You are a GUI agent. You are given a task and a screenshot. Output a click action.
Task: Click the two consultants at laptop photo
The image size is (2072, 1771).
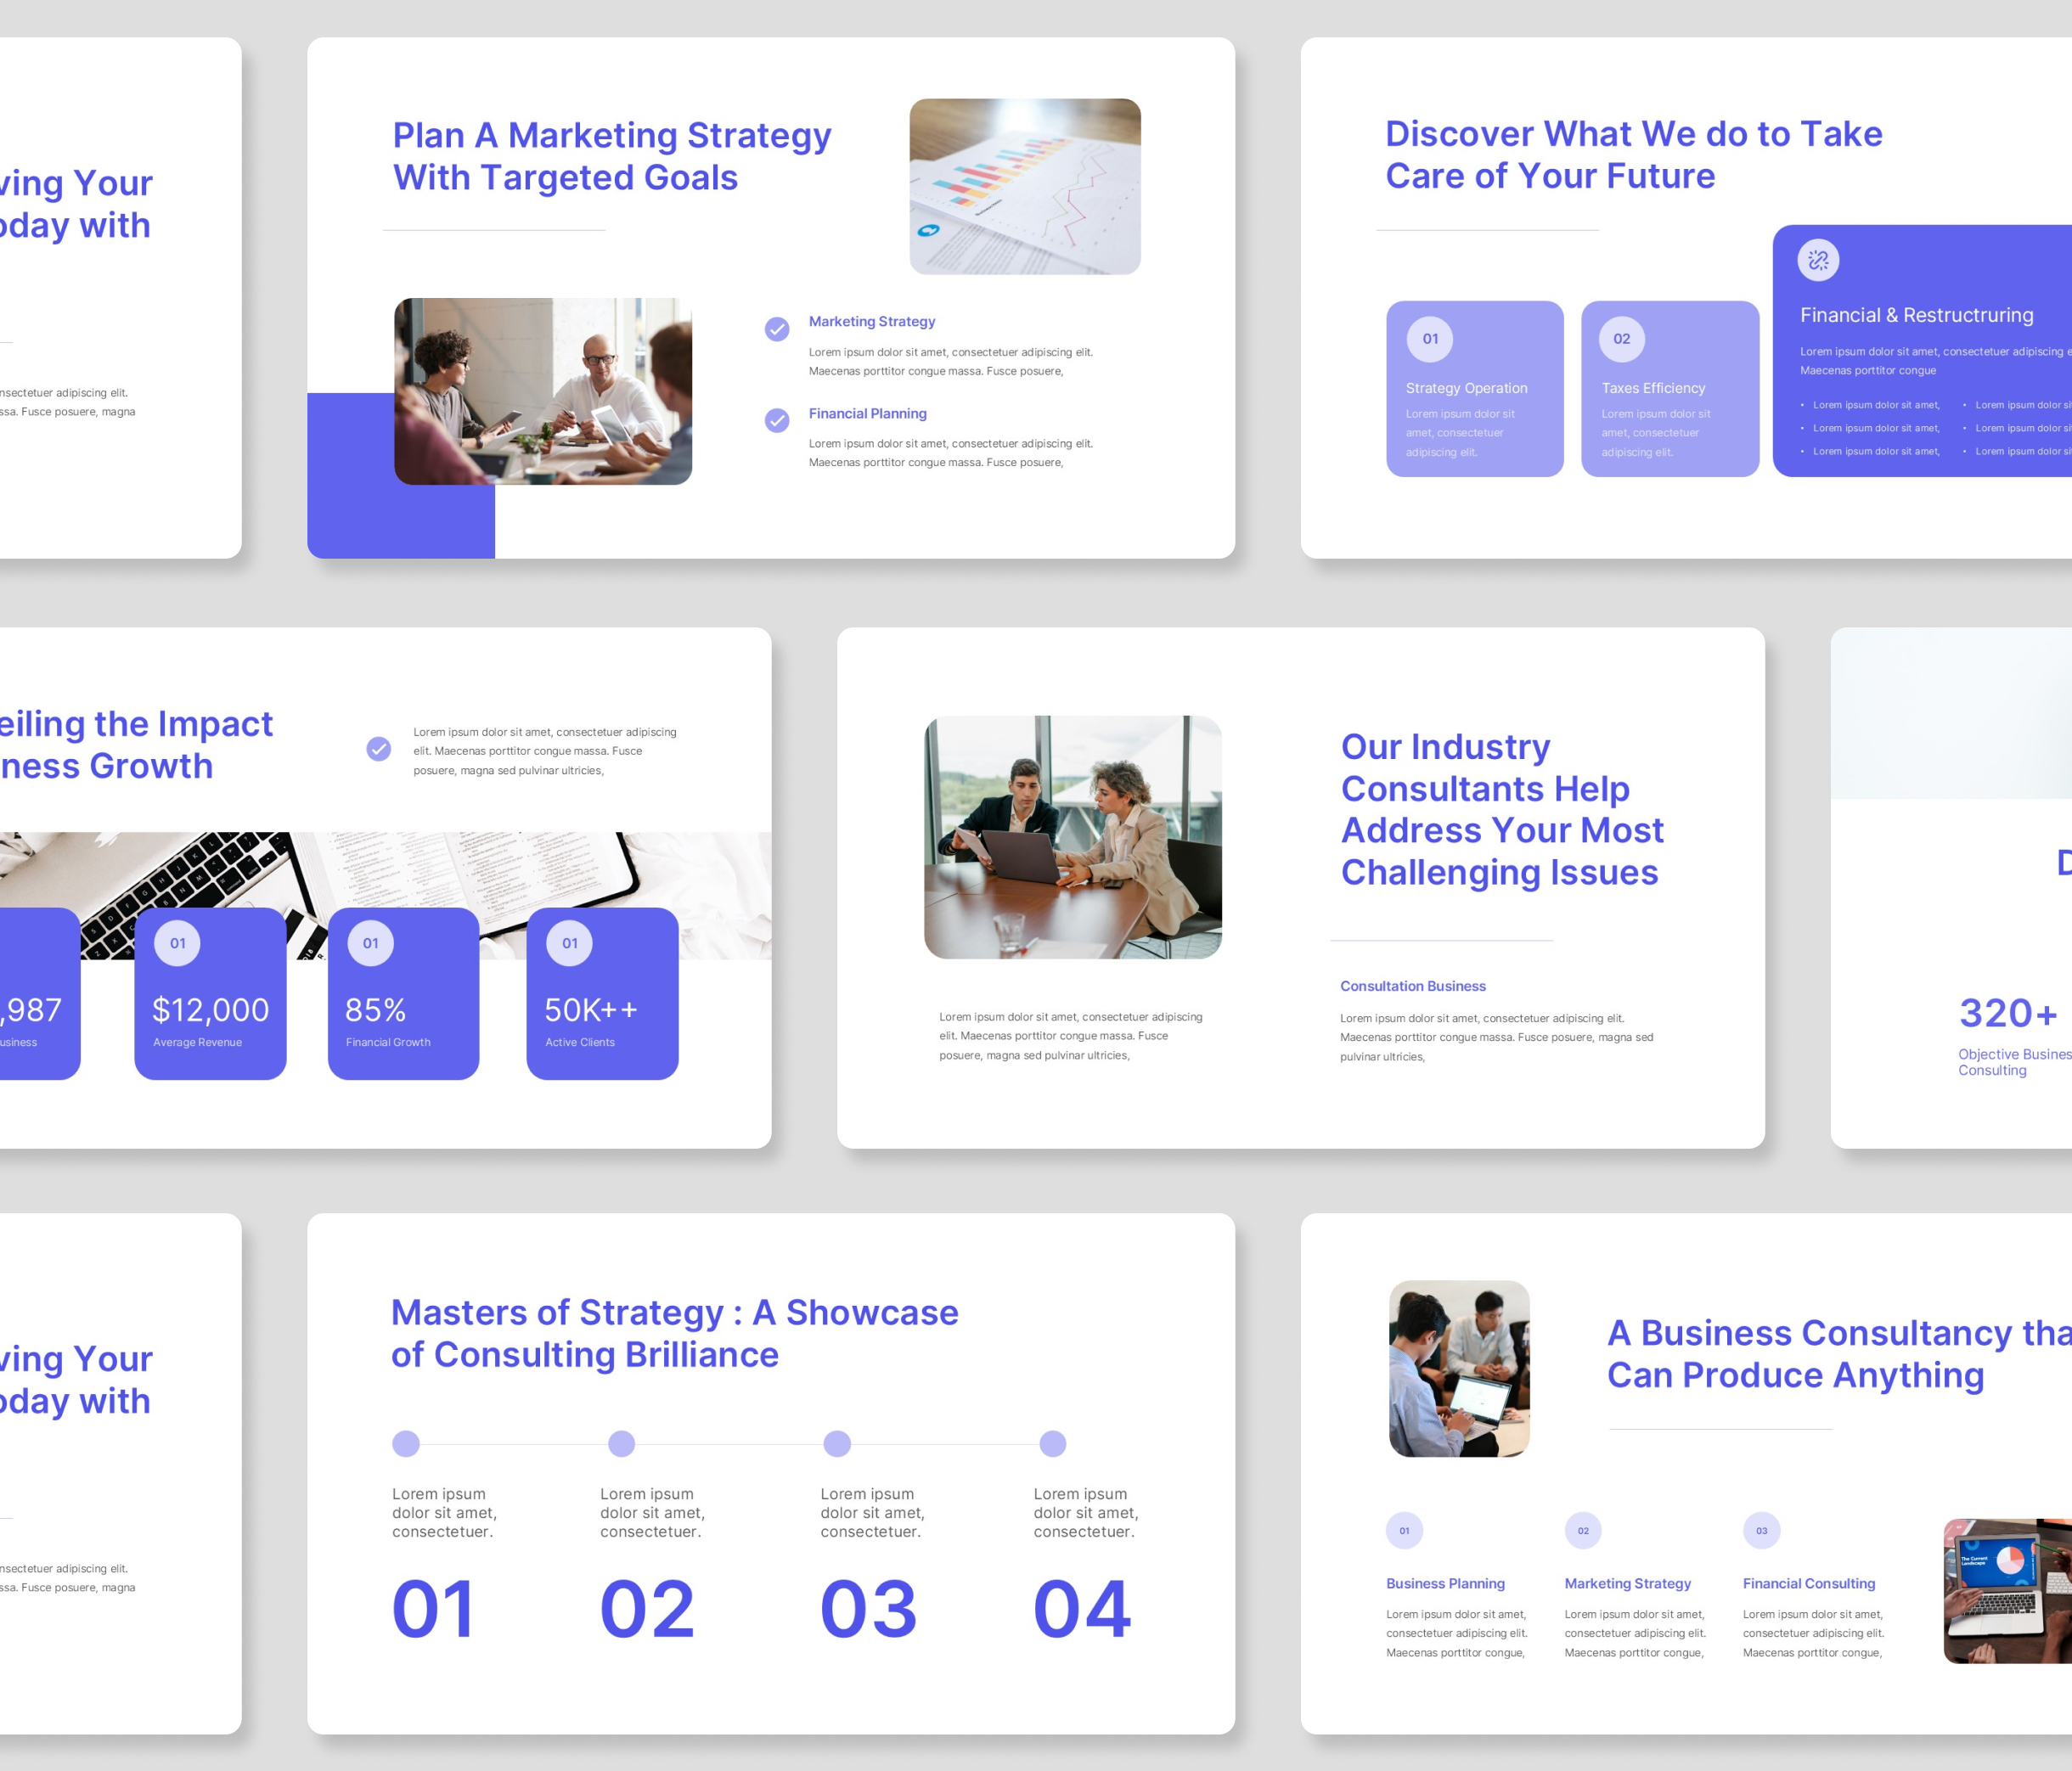pyautogui.click(x=1072, y=837)
